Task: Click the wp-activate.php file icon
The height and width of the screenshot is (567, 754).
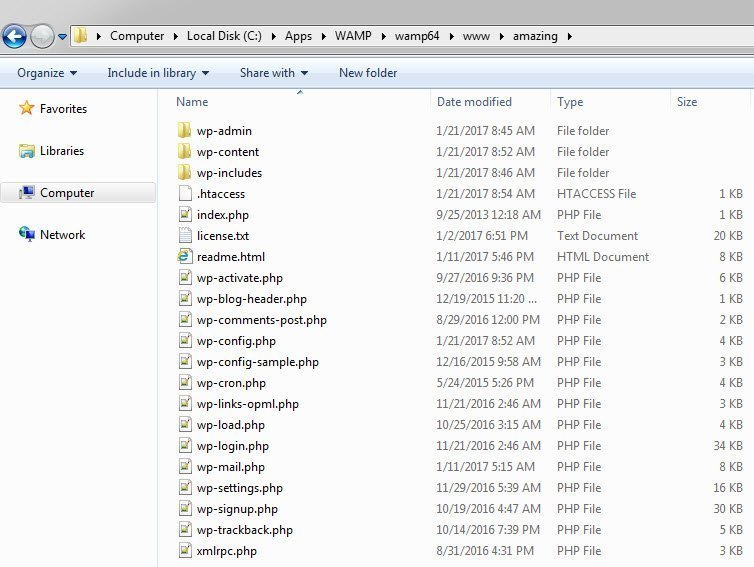Action: click(185, 277)
